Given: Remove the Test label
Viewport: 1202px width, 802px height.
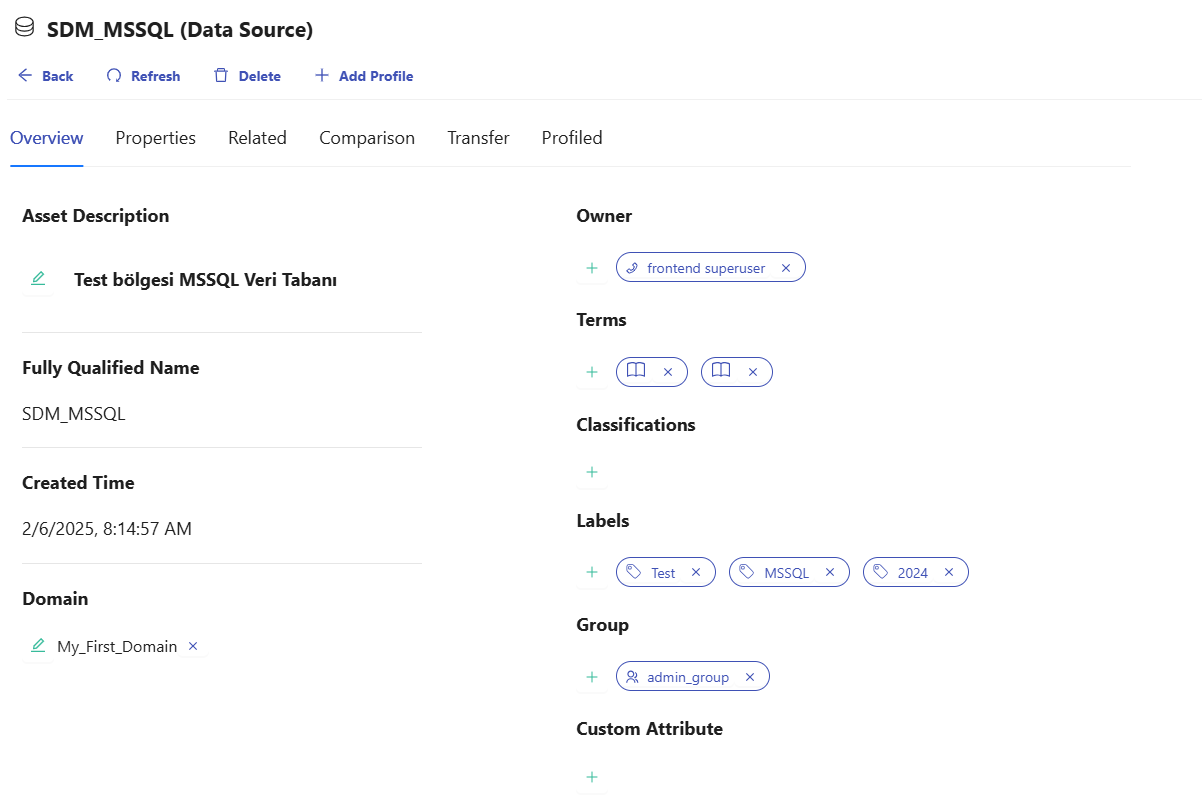Looking at the screenshot, I should pos(696,573).
